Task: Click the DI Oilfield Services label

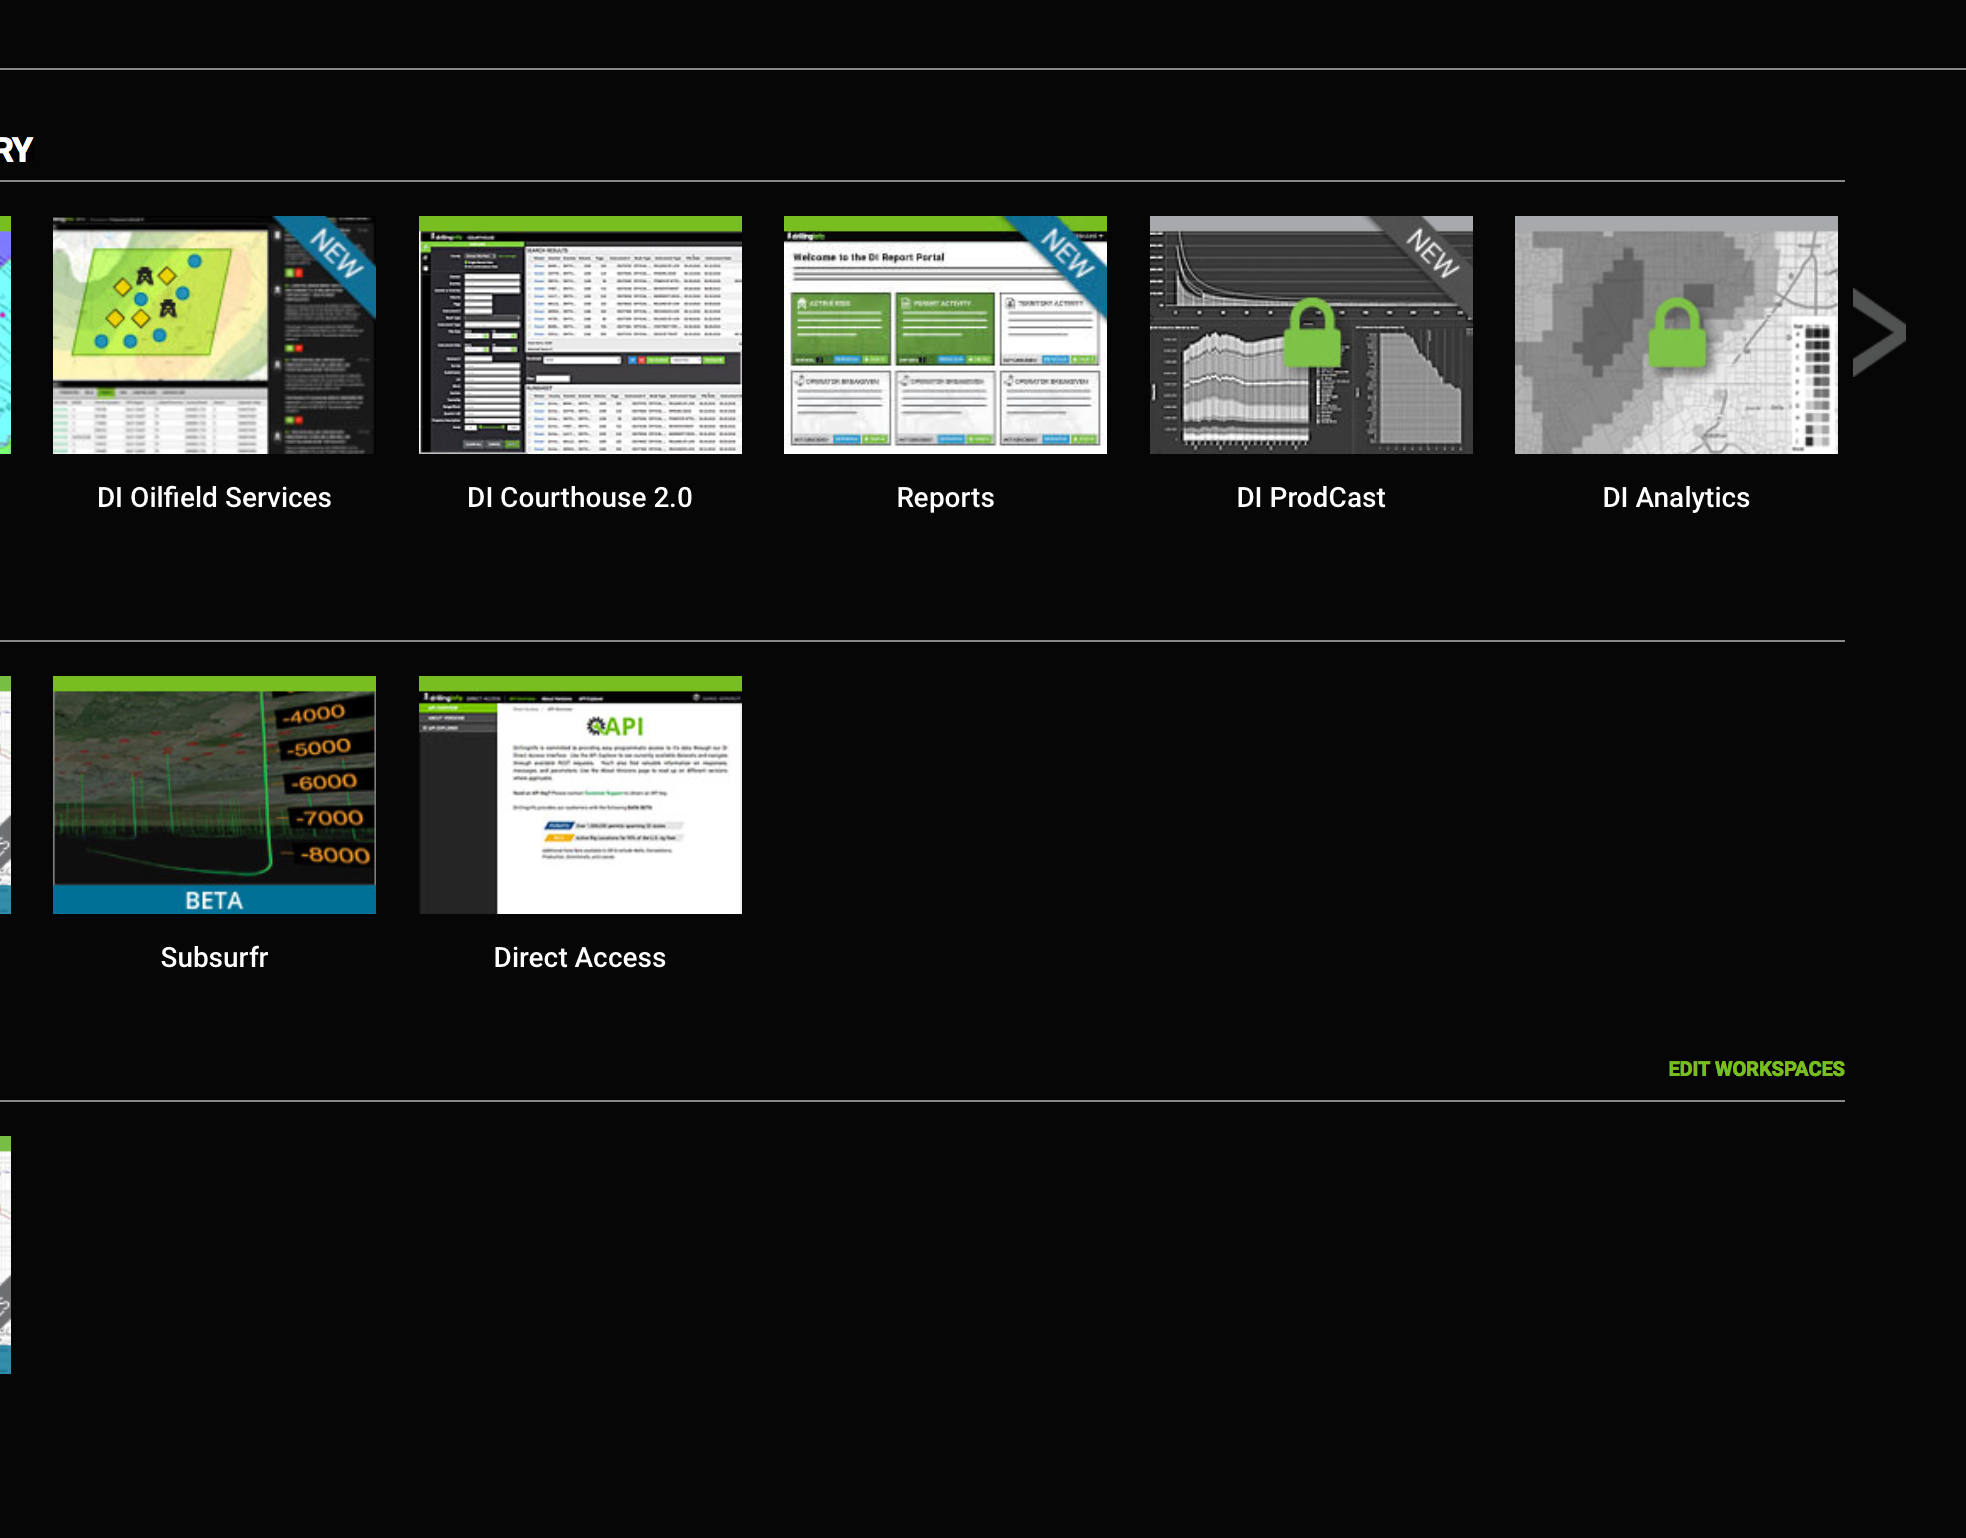Action: click(x=214, y=497)
